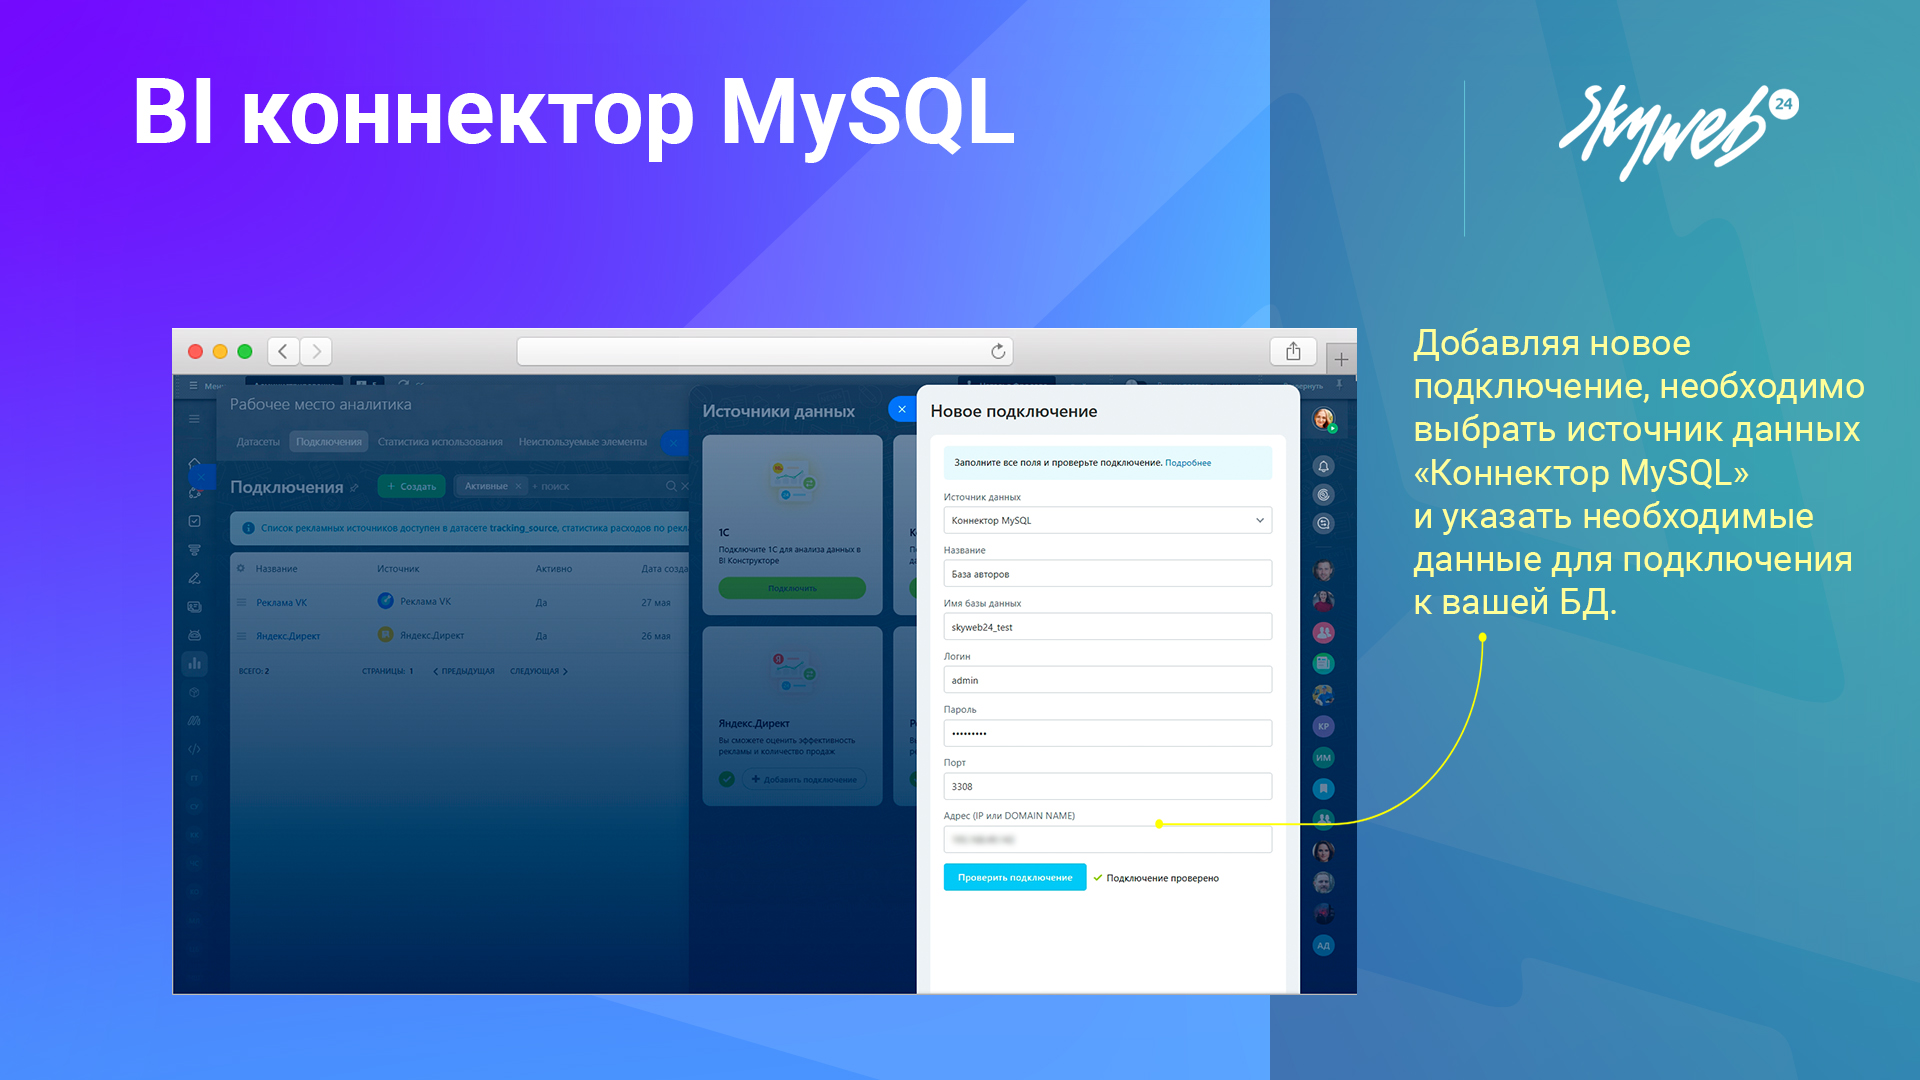Click the tasks checkmark icon in left sidebar

point(195,521)
